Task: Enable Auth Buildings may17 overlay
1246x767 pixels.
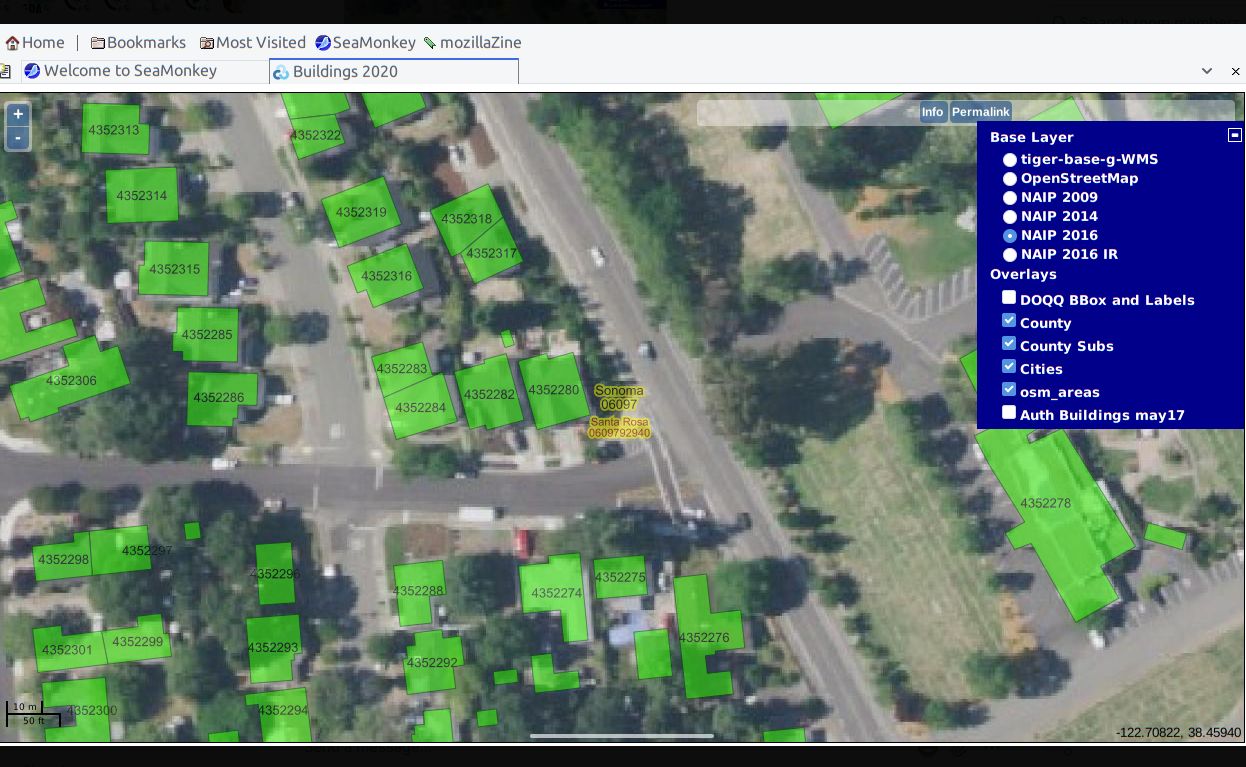Action: tap(1009, 413)
